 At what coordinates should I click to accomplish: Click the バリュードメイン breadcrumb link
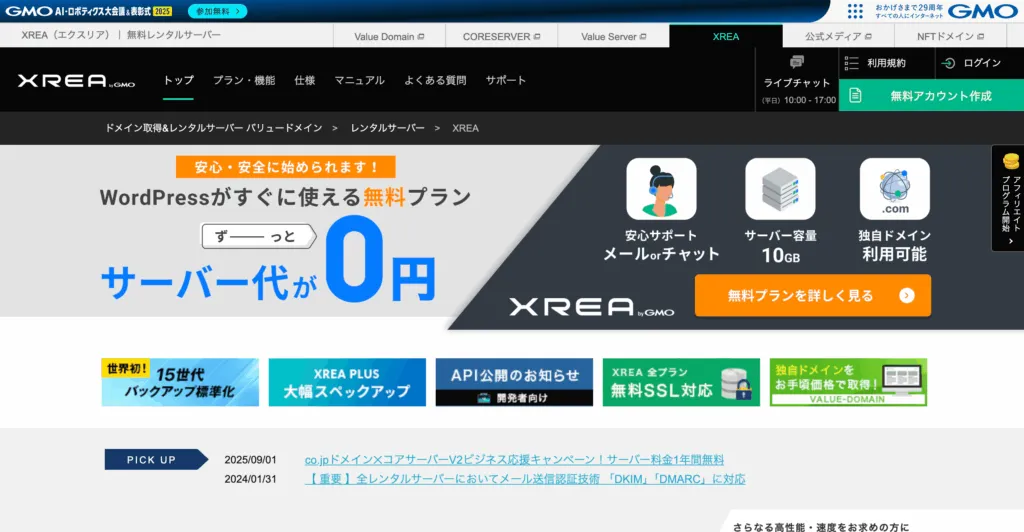tap(214, 128)
